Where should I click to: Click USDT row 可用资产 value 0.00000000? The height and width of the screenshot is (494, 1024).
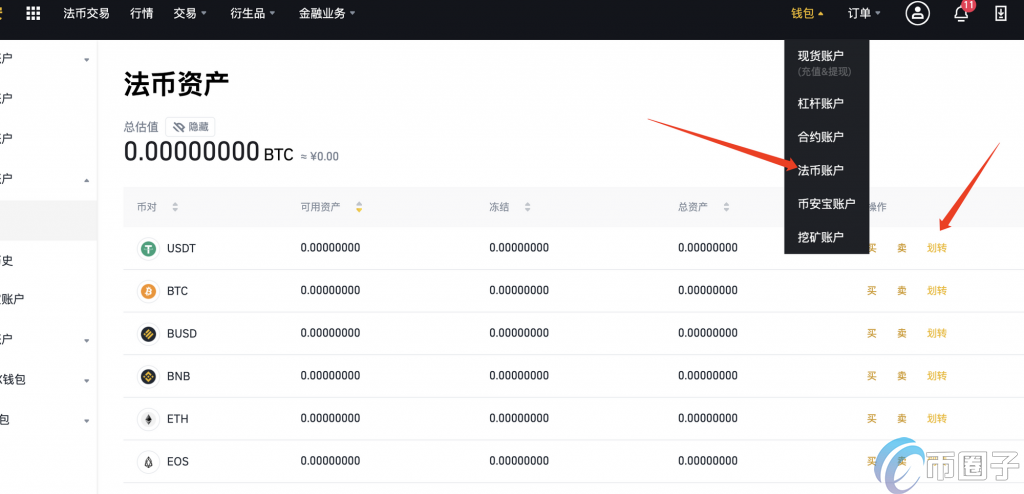pos(330,248)
